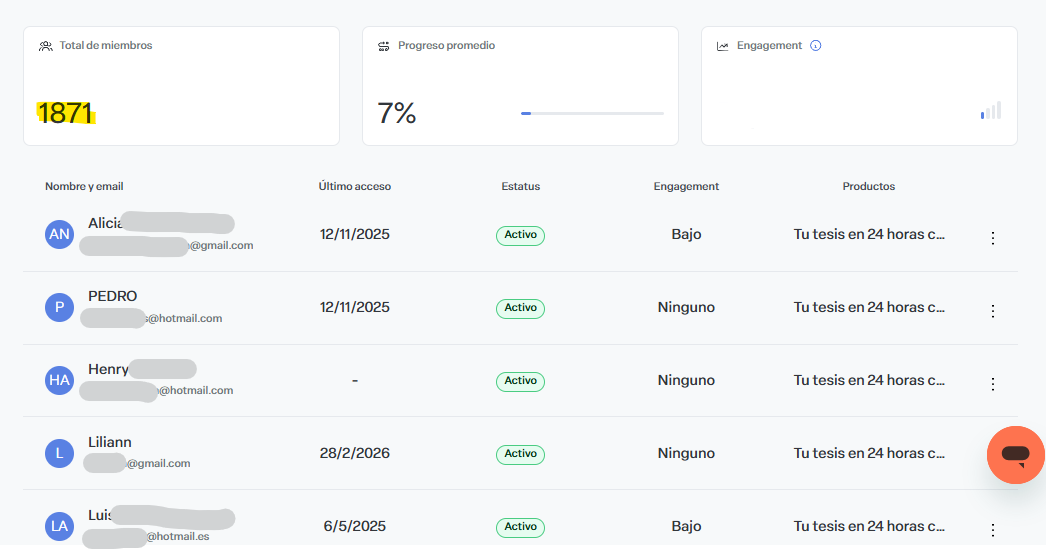
Task: Select the name PEDRO in the list
Action: [x=113, y=296]
